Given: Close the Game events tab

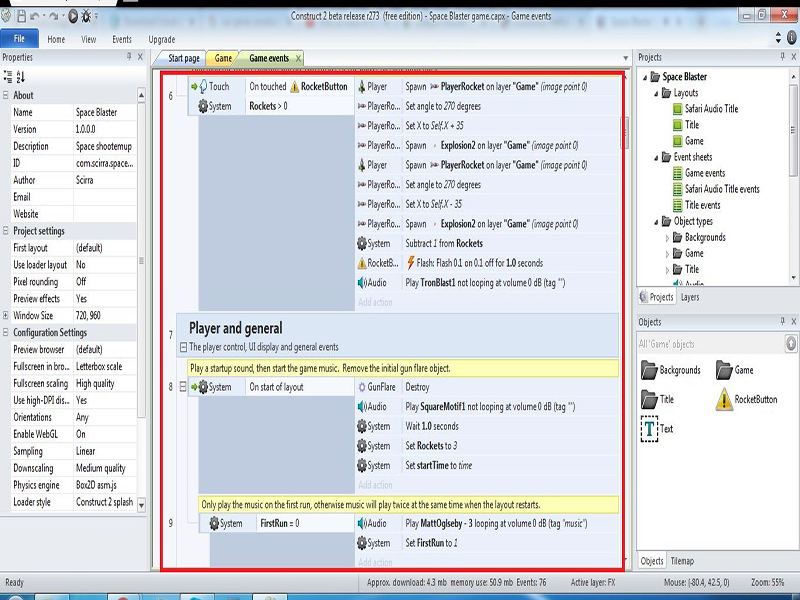Looking at the screenshot, I should (298, 58).
